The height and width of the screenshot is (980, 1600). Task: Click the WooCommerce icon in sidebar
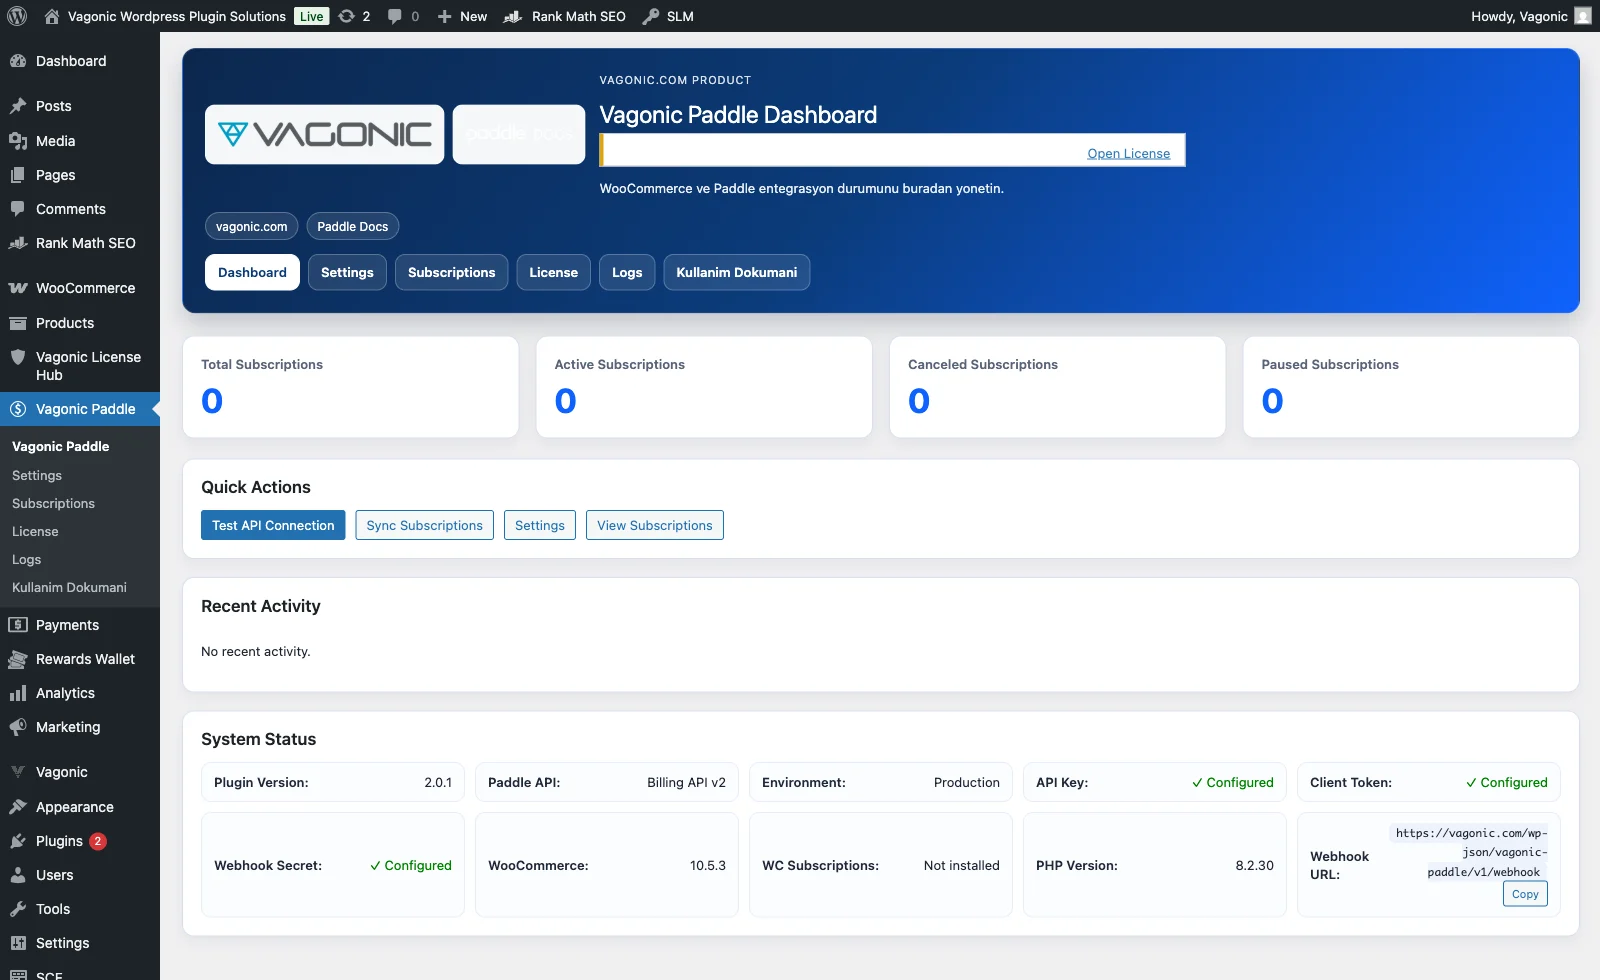[18, 288]
